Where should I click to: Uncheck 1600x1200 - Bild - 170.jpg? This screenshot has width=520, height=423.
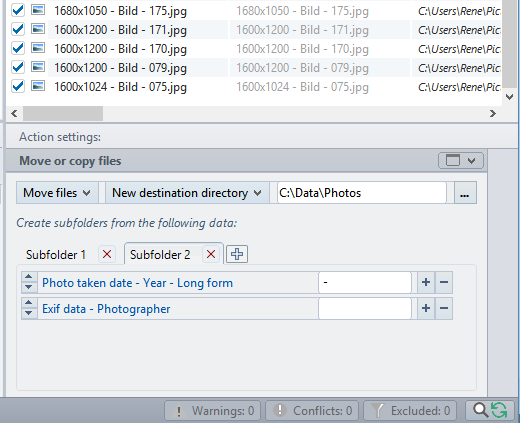(18, 48)
